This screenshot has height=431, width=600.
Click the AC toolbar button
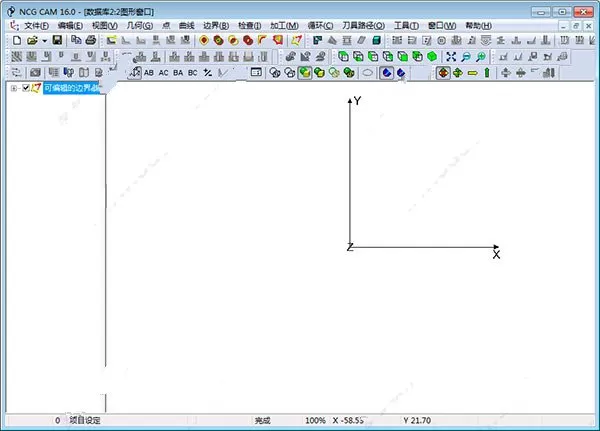[x=163, y=73]
